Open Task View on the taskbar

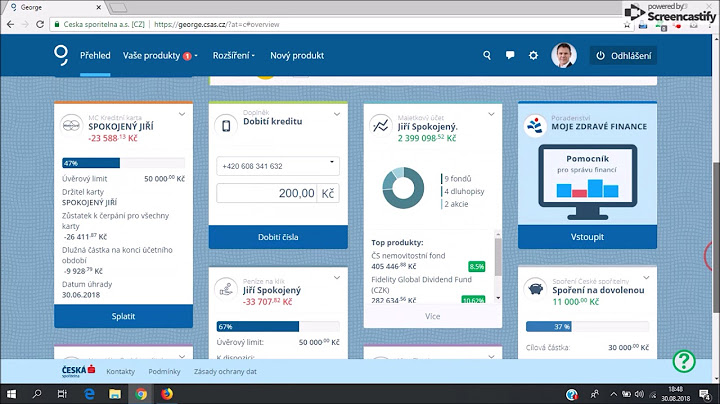click(x=62, y=394)
